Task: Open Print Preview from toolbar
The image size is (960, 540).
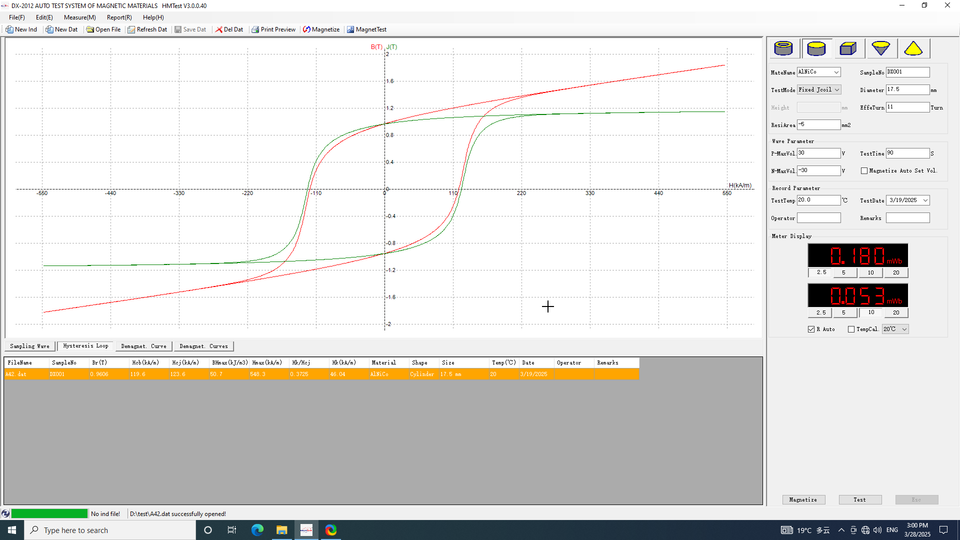Action: point(274,29)
